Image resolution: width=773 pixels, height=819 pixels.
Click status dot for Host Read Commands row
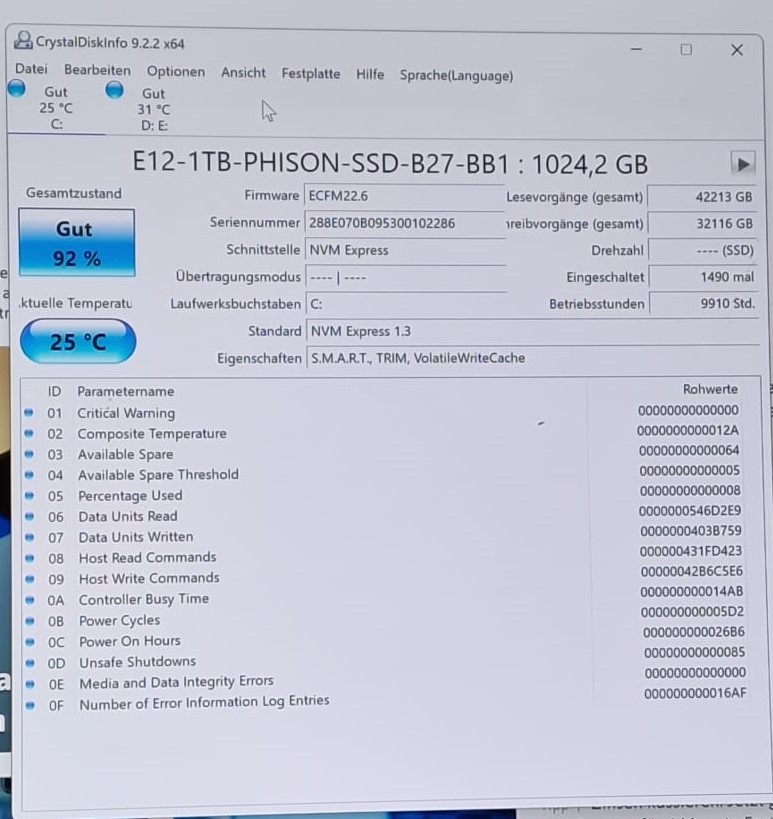coord(30,558)
